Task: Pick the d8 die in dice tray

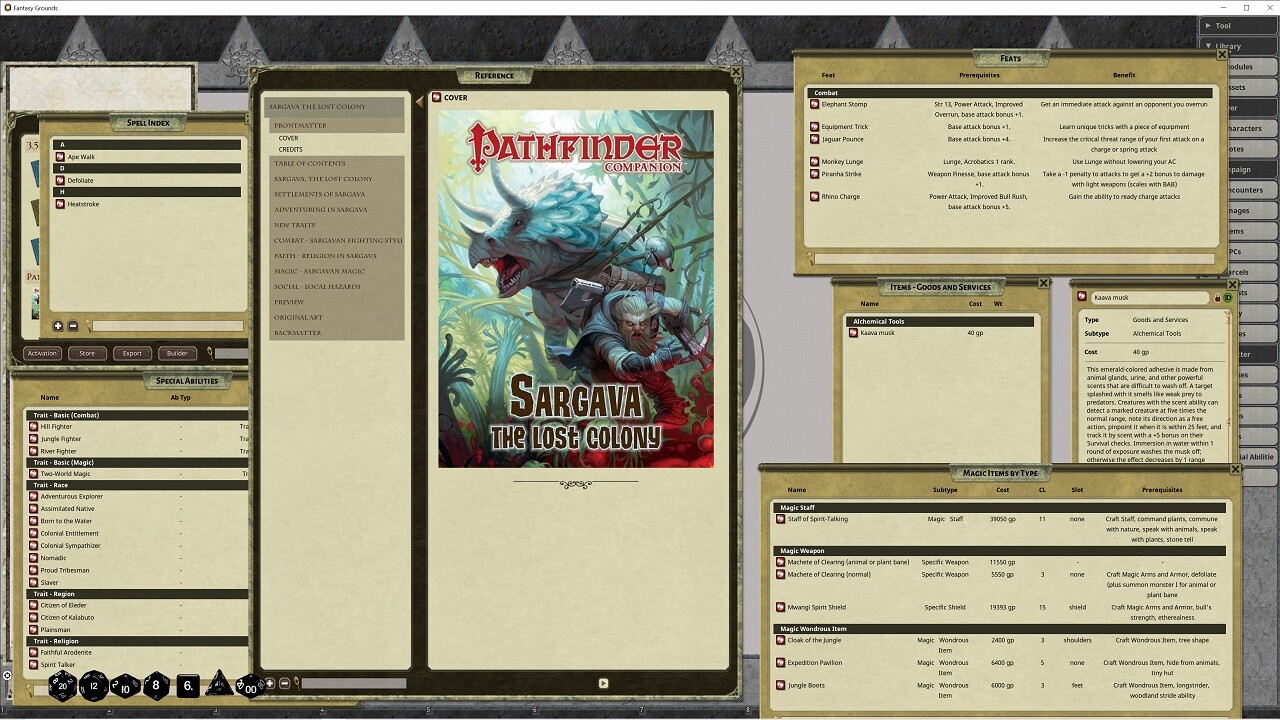Action: 156,686
